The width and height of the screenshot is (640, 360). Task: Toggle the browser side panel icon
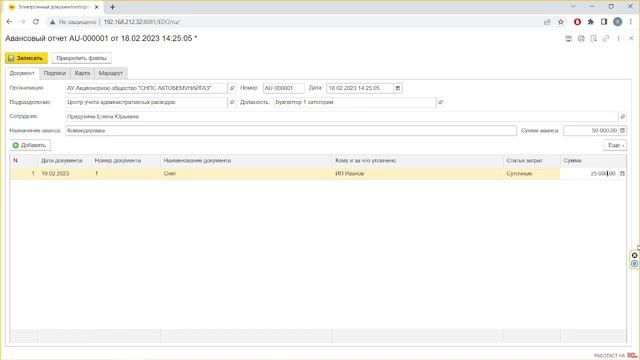[x=604, y=22]
